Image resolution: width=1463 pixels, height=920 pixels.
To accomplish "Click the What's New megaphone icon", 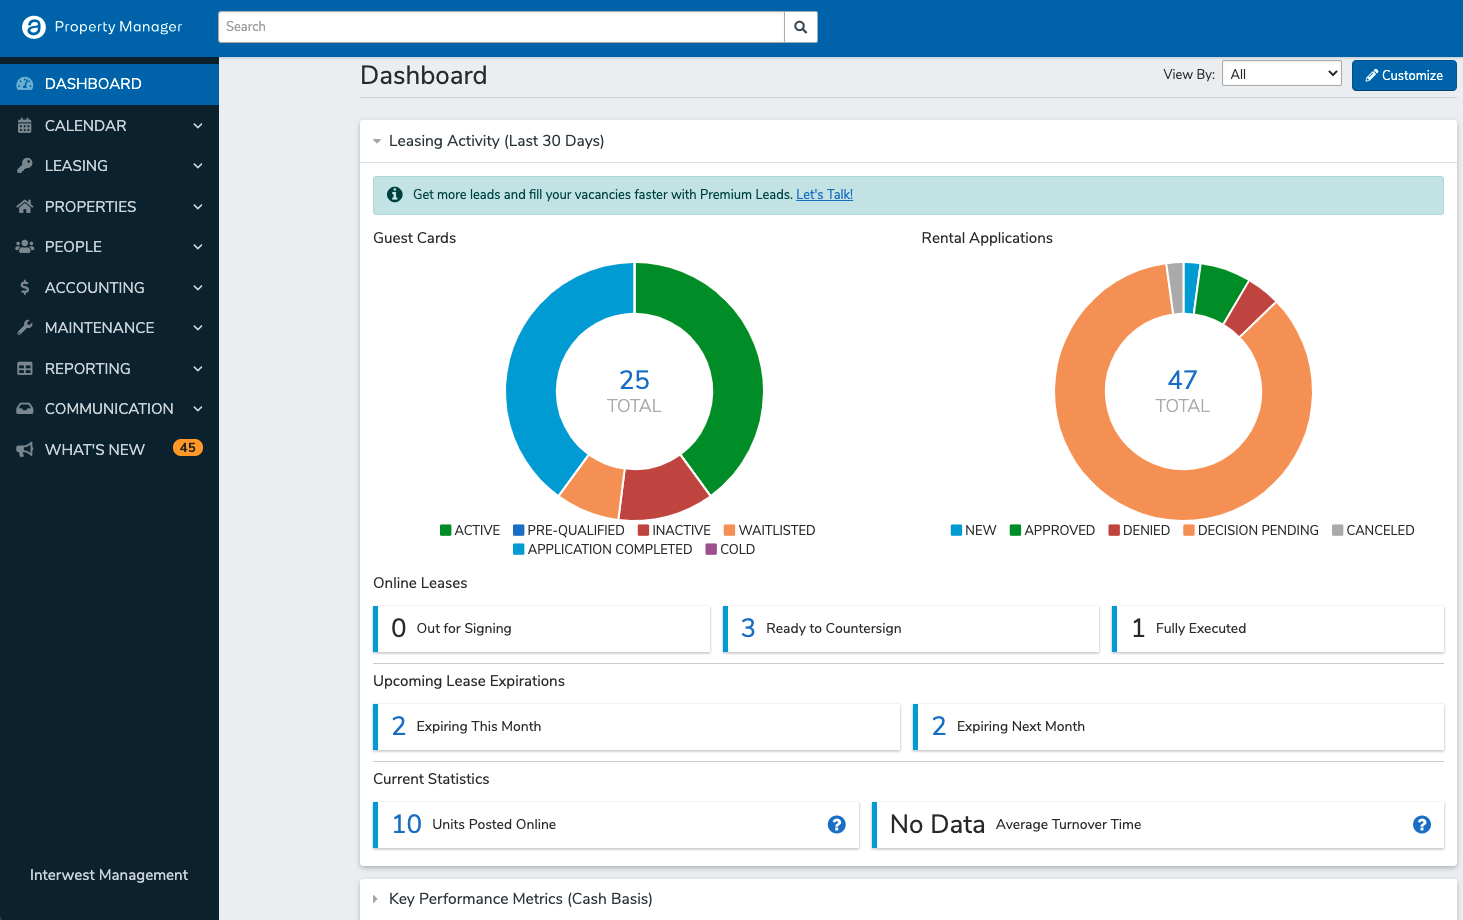I will (x=25, y=450).
